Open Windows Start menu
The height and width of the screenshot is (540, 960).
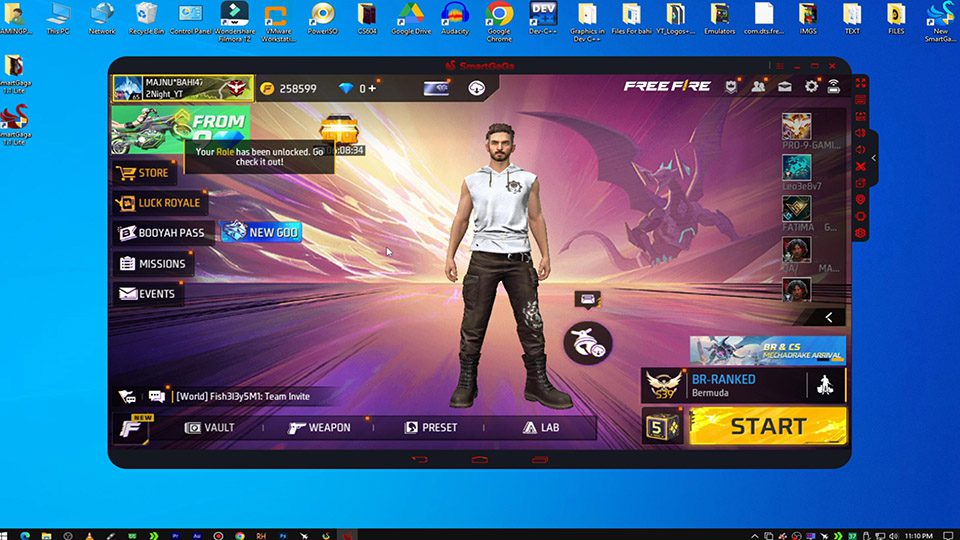point(4,535)
